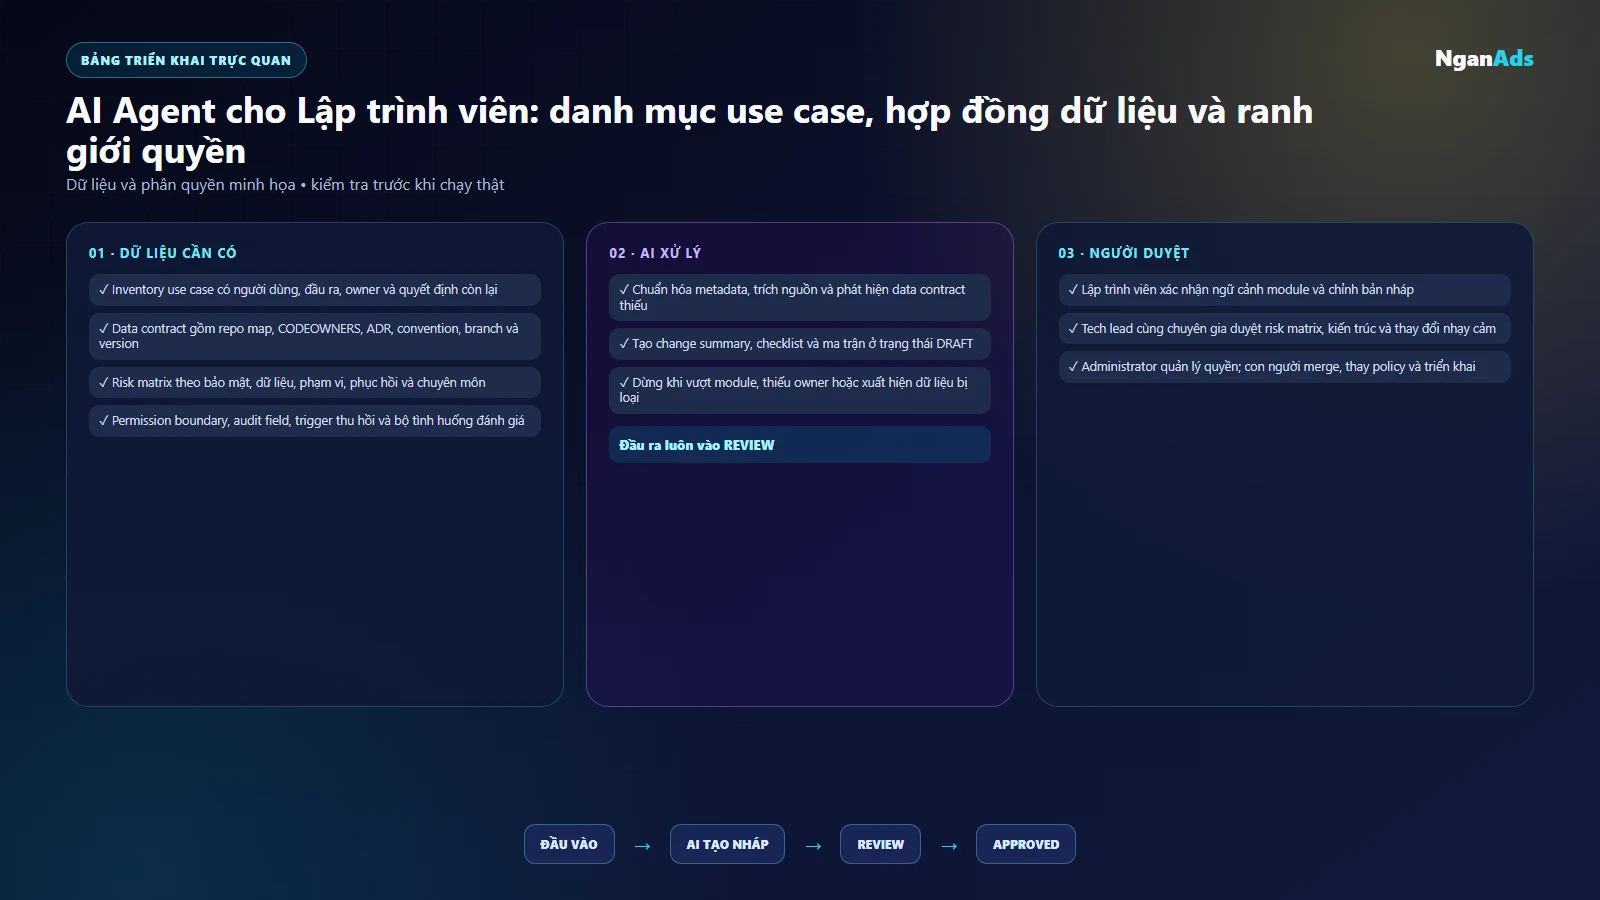The height and width of the screenshot is (900, 1600).
Task: Click the AI TẠO NHÁP step pill
Action: pos(727,844)
